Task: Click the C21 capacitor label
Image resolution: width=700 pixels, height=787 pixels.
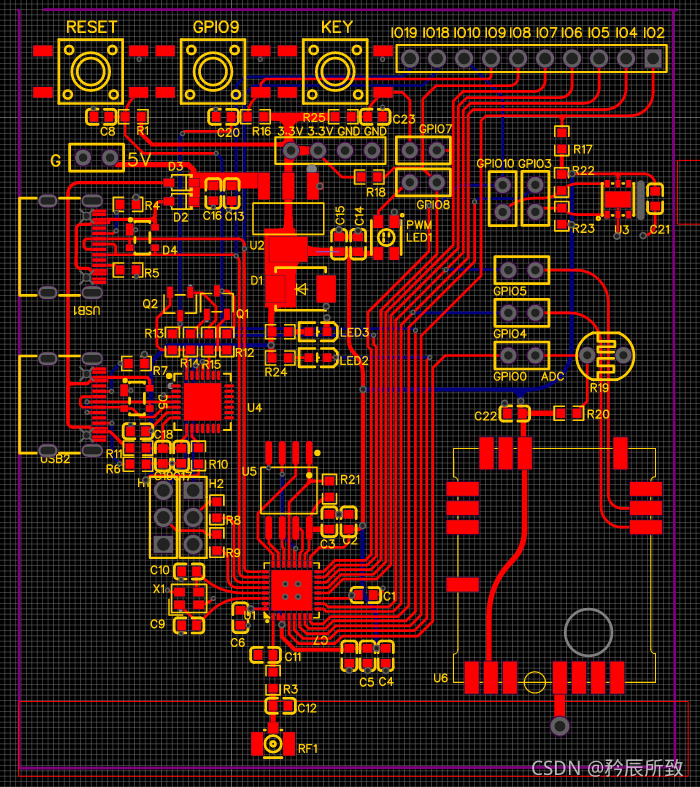Action: [659, 229]
